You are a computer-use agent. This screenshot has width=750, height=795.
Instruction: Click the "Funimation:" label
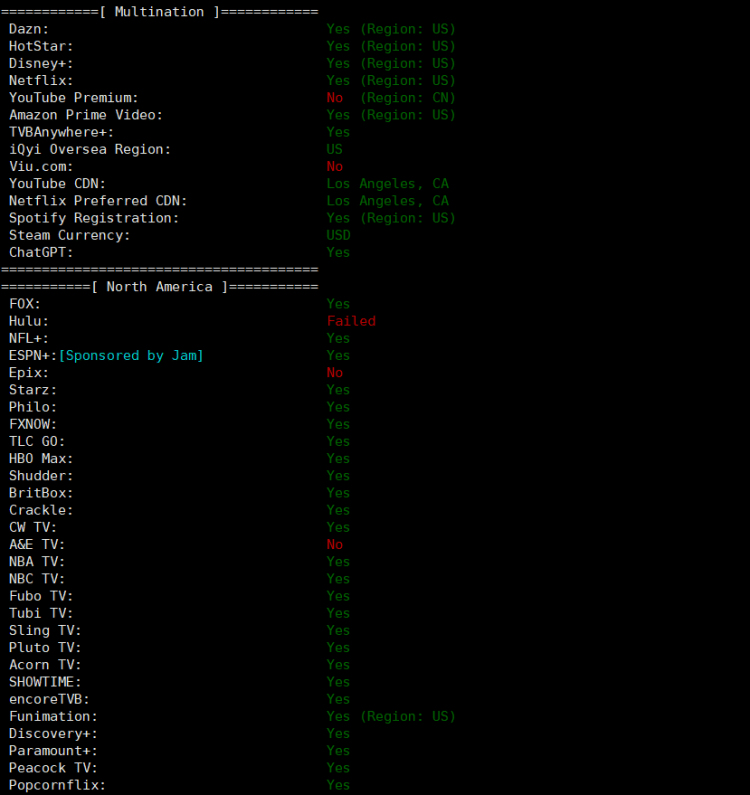click(53, 716)
